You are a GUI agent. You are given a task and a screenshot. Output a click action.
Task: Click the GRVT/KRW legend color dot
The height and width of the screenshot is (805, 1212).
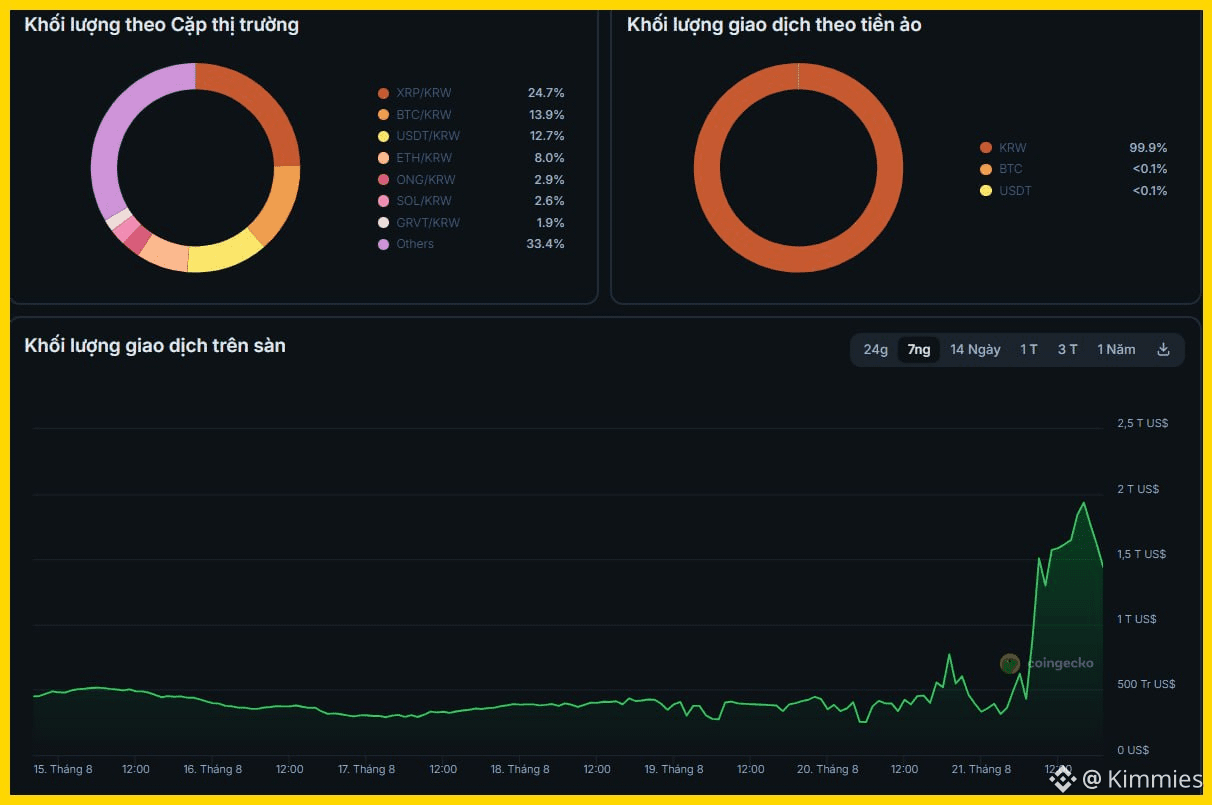pos(383,223)
